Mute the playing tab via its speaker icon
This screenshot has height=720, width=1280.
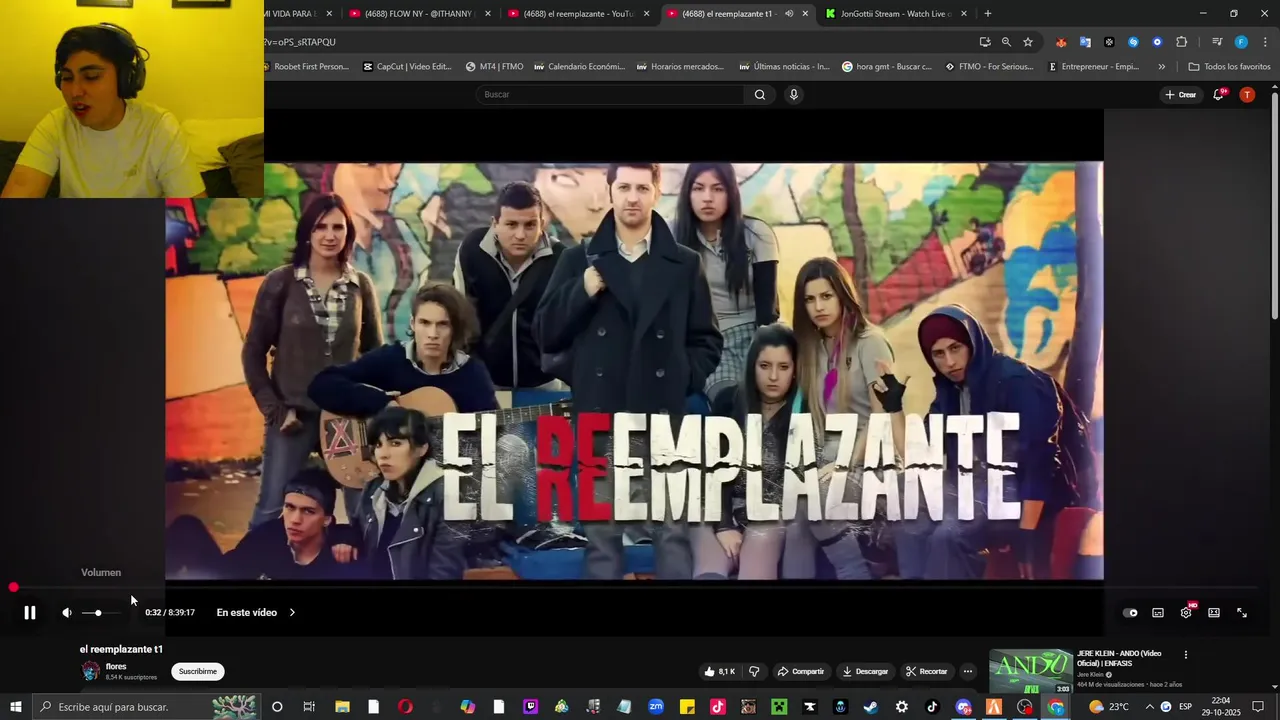pos(789,14)
